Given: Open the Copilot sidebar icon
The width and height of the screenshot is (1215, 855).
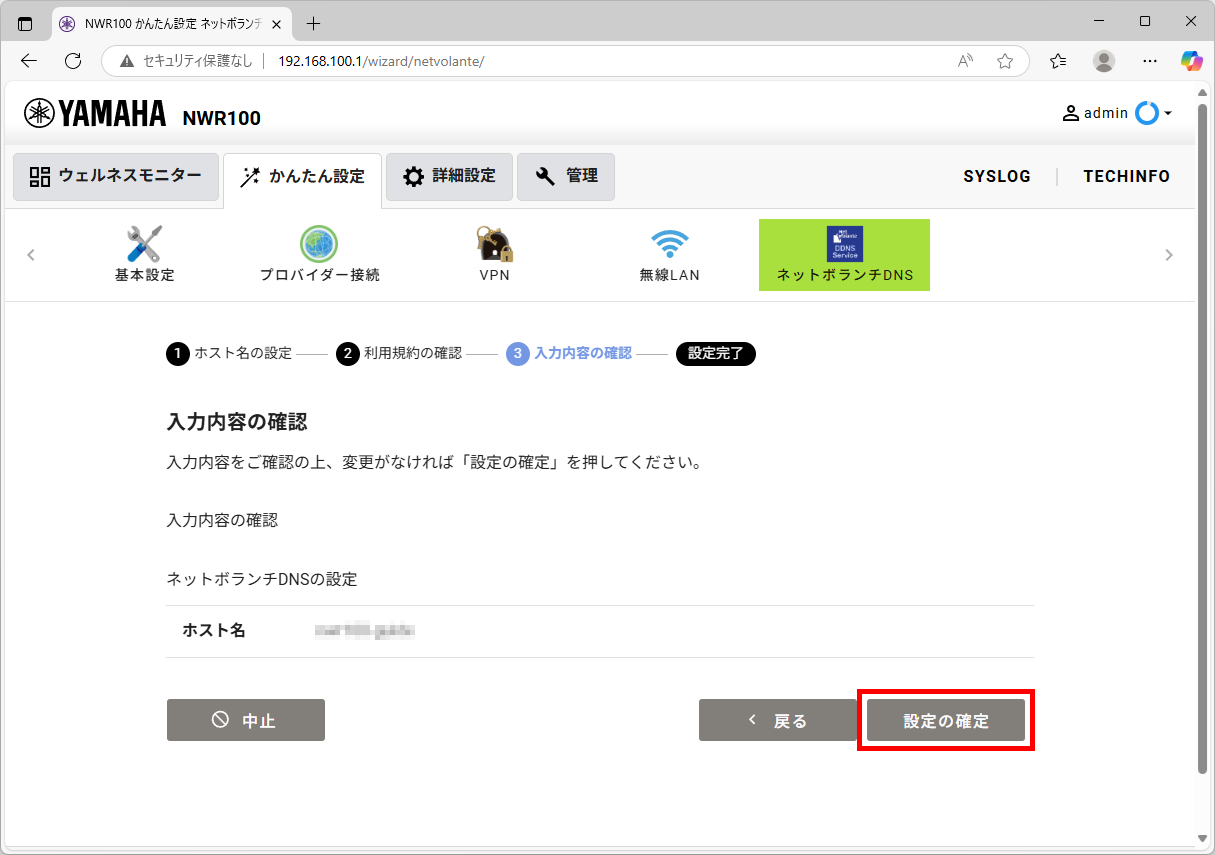Looking at the screenshot, I should pos(1191,61).
